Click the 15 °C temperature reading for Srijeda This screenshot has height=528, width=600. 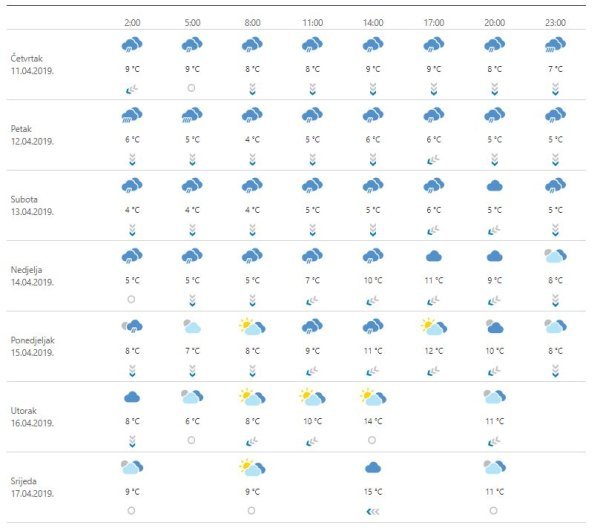click(x=373, y=491)
